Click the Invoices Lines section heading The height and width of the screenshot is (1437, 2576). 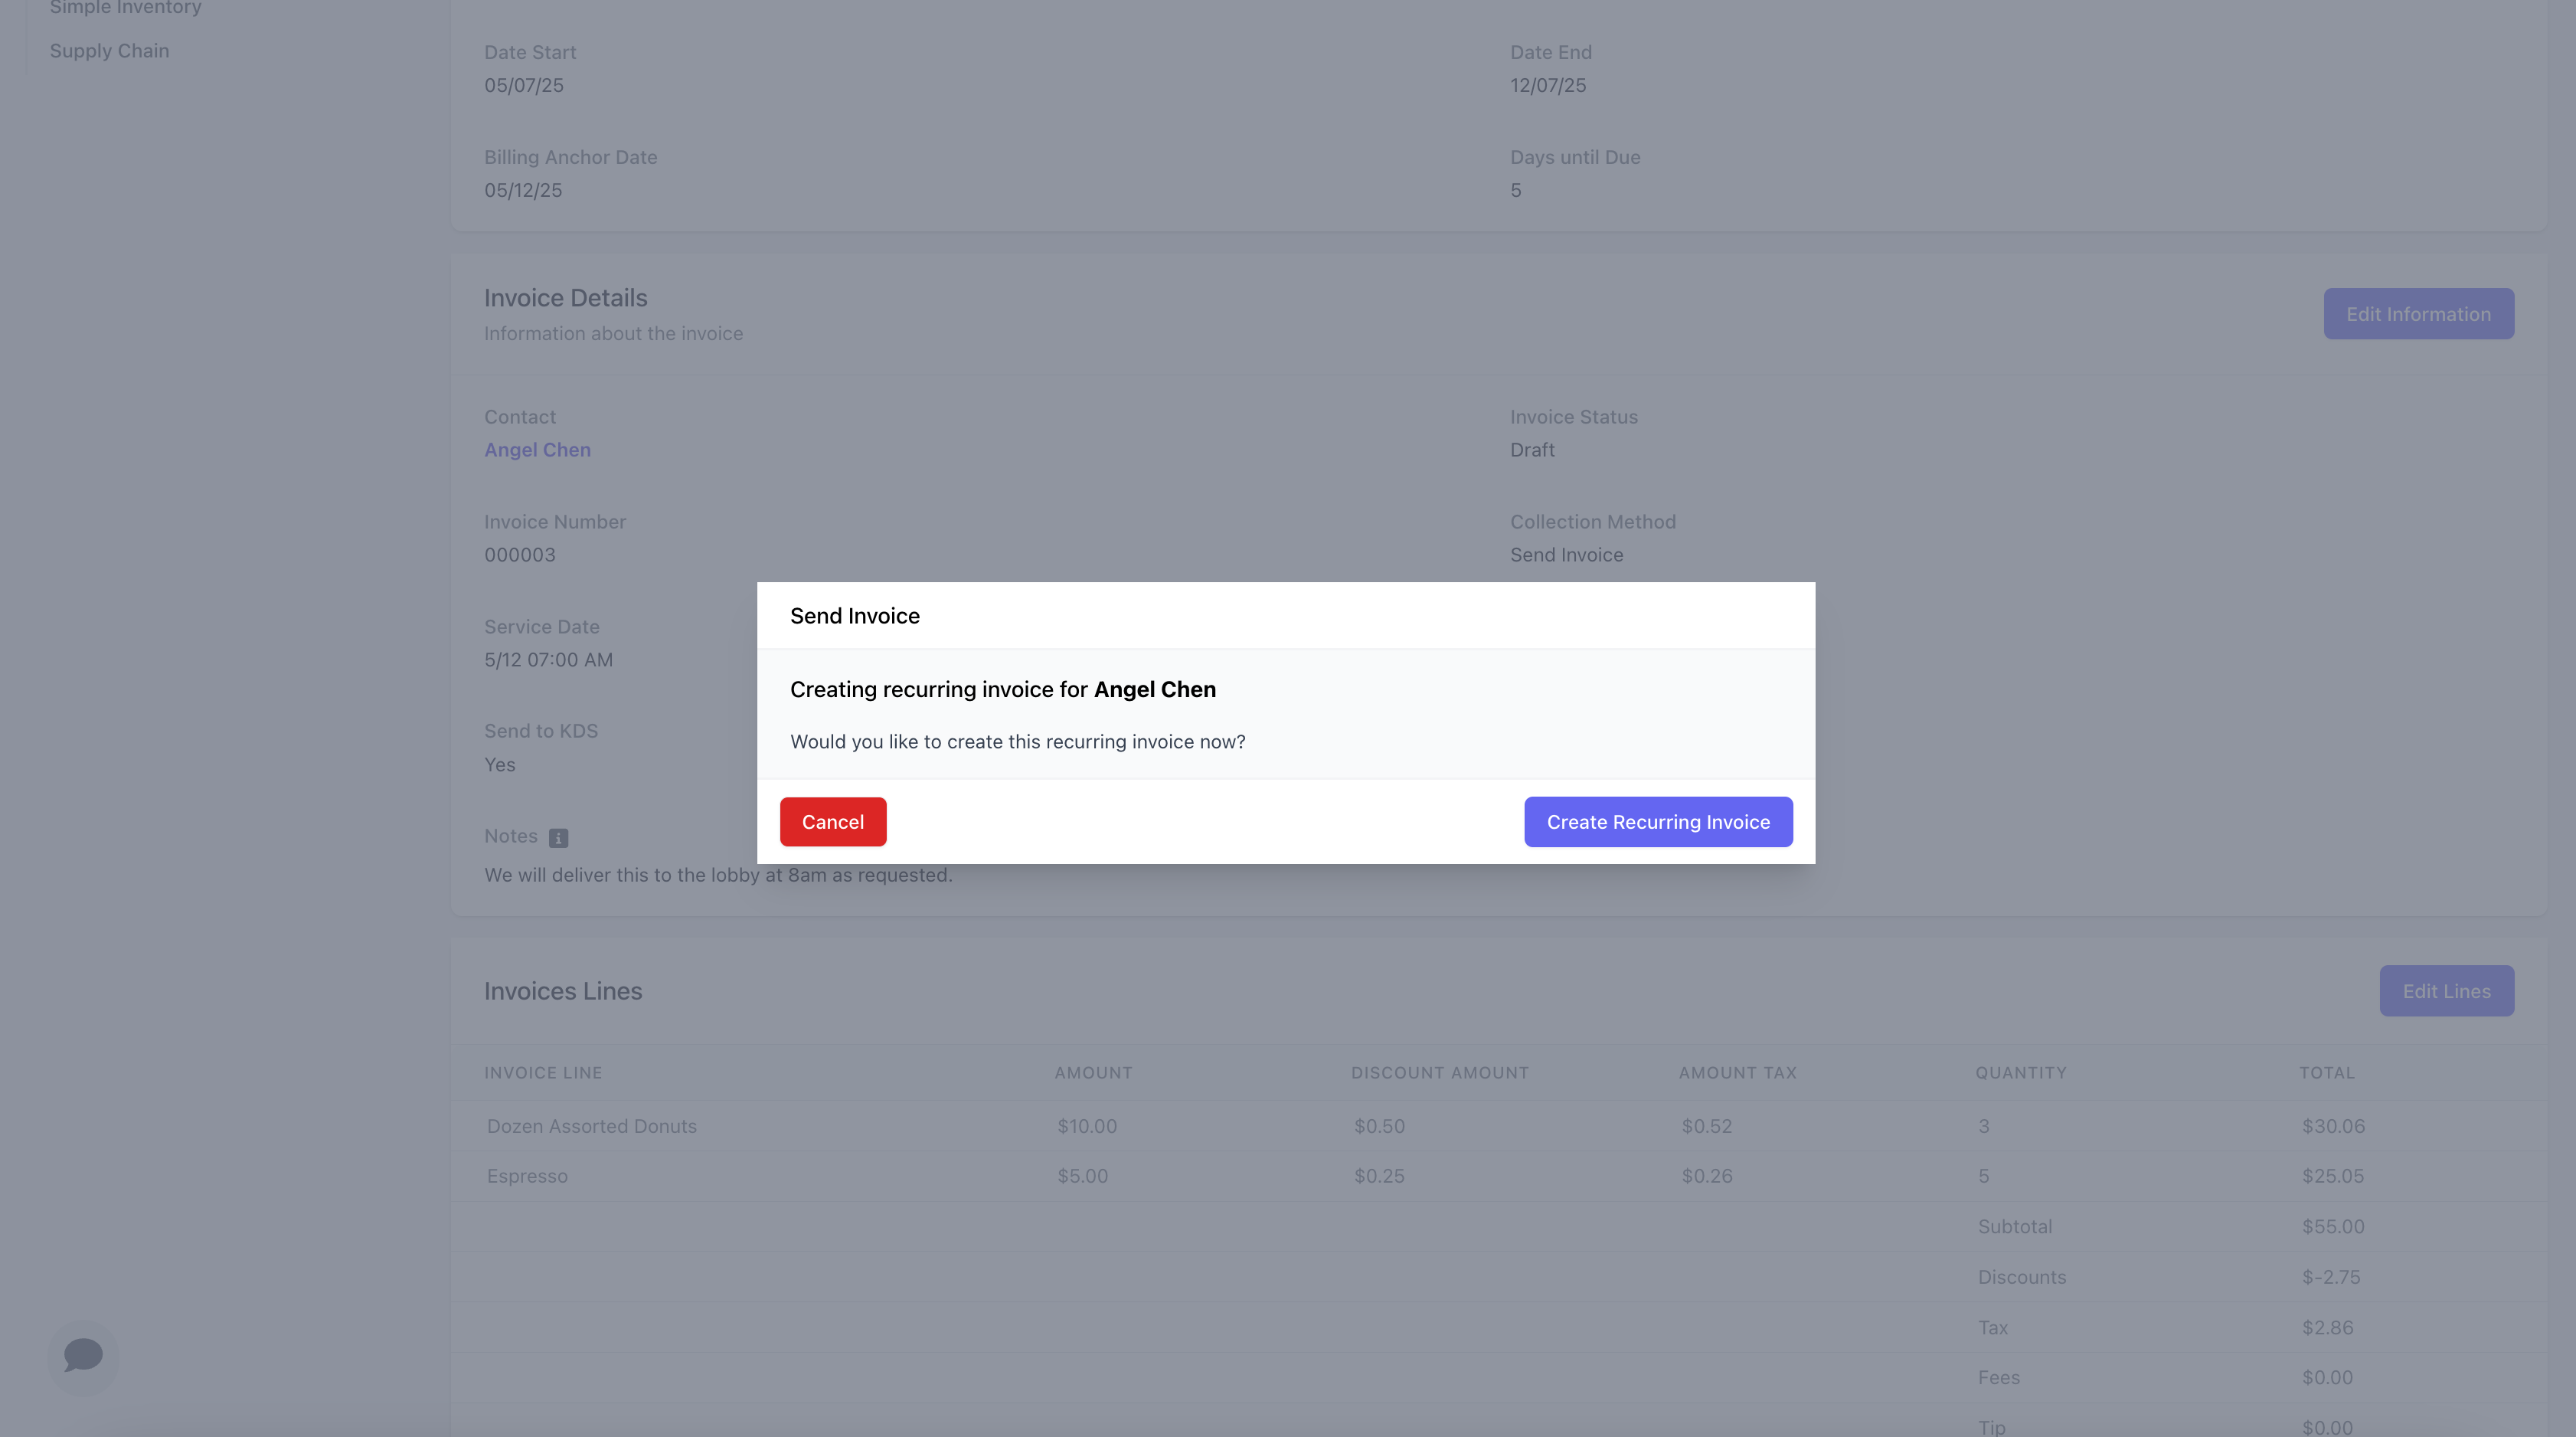pos(562,991)
